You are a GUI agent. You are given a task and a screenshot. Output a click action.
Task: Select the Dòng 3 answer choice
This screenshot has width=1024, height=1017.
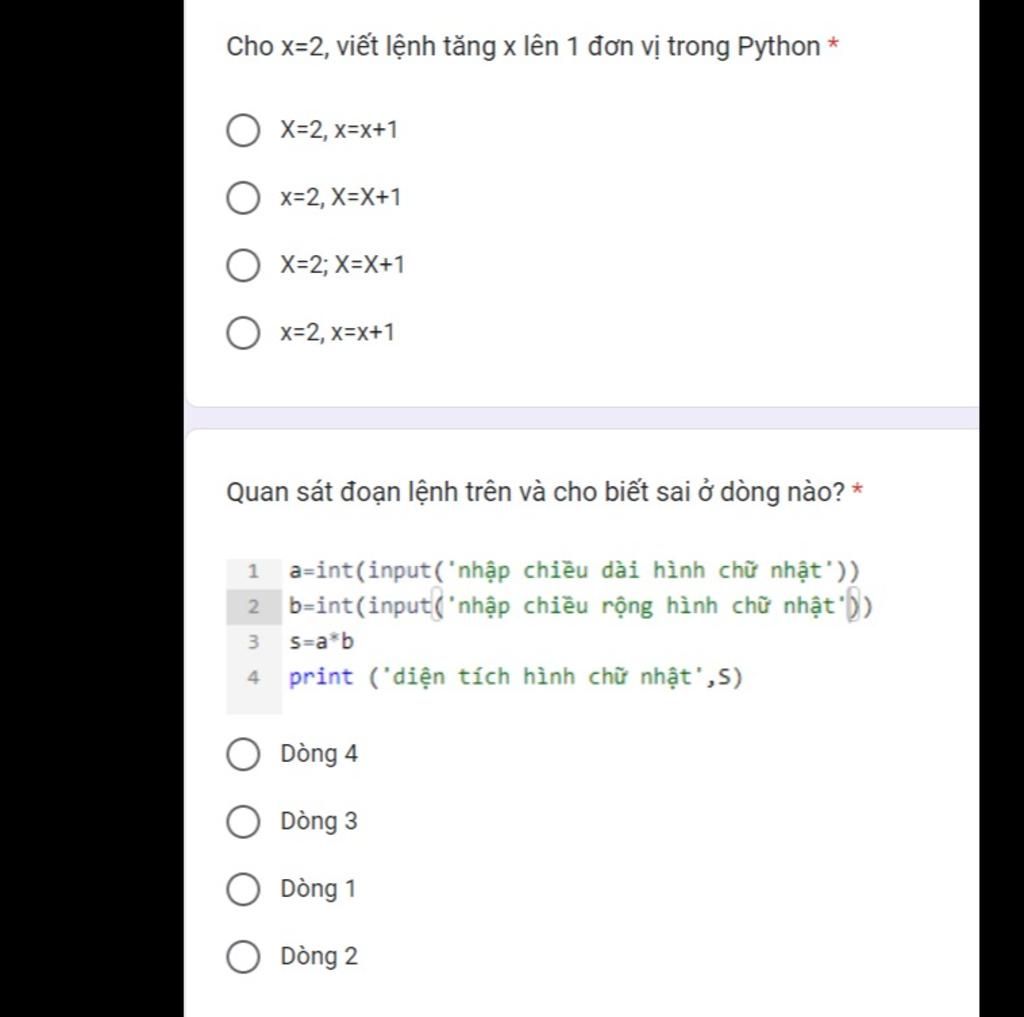click(x=243, y=821)
